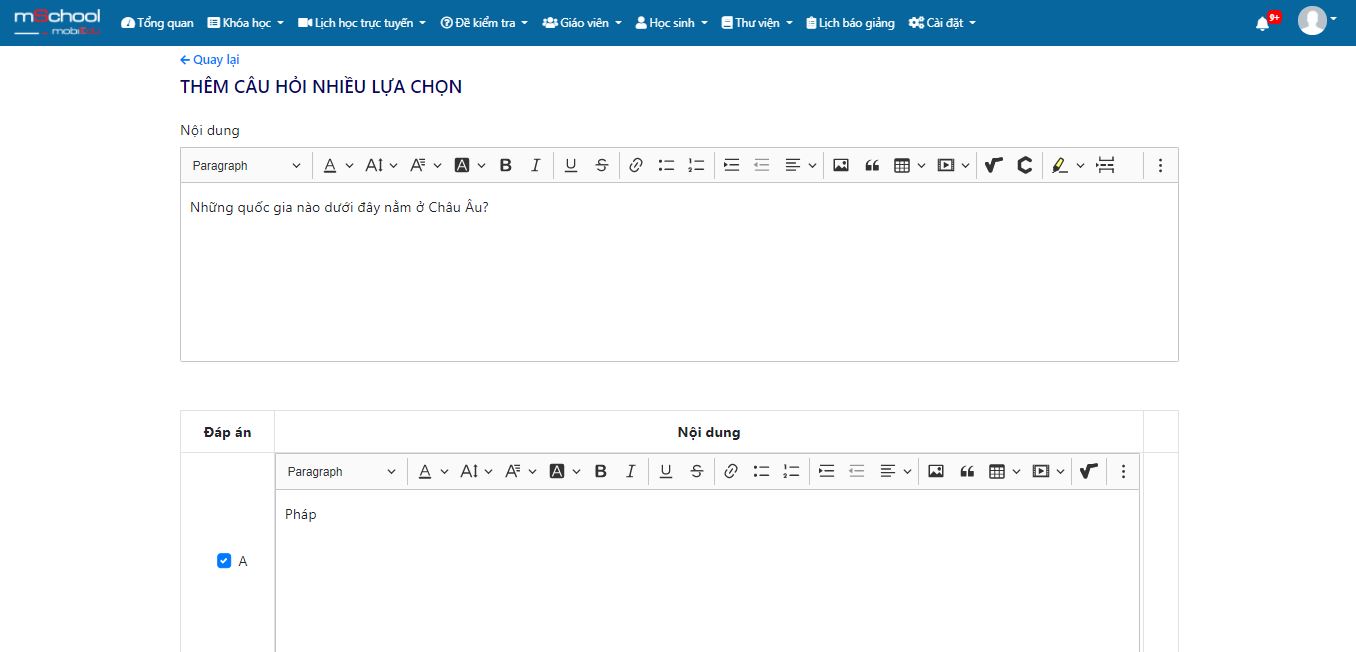Open math formula editor in answer A toolbar
This screenshot has height=652, width=1356.
(1089, 472)
